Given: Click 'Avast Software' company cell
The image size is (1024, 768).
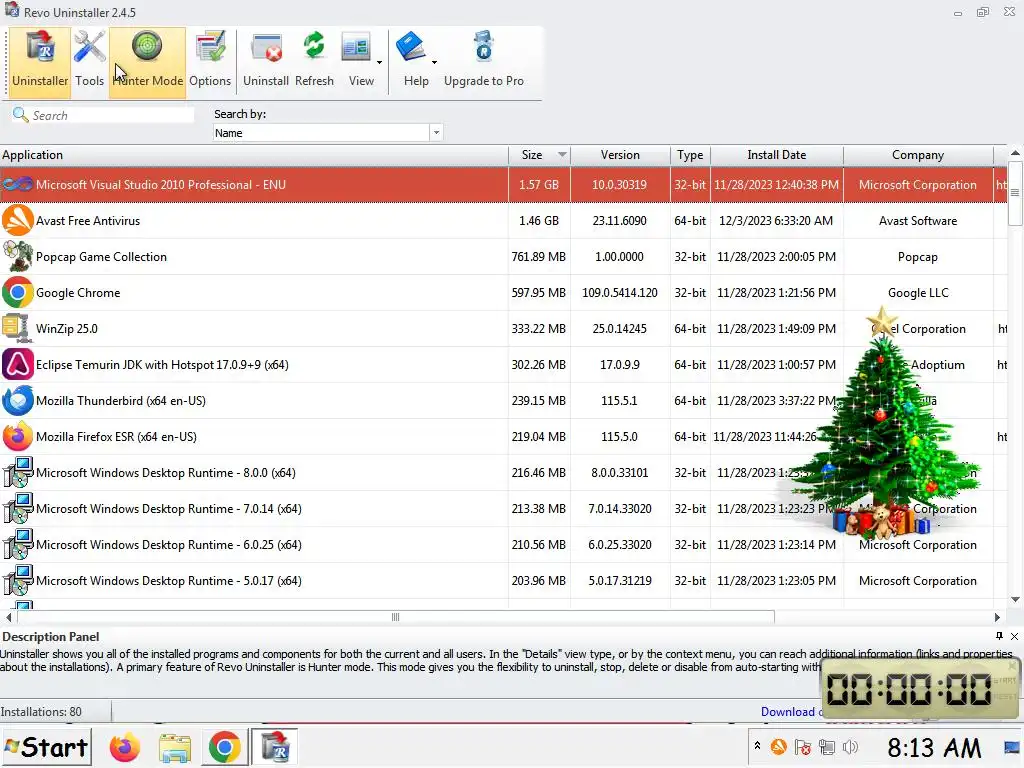Looking at the screenshot, I should [918, 221].
